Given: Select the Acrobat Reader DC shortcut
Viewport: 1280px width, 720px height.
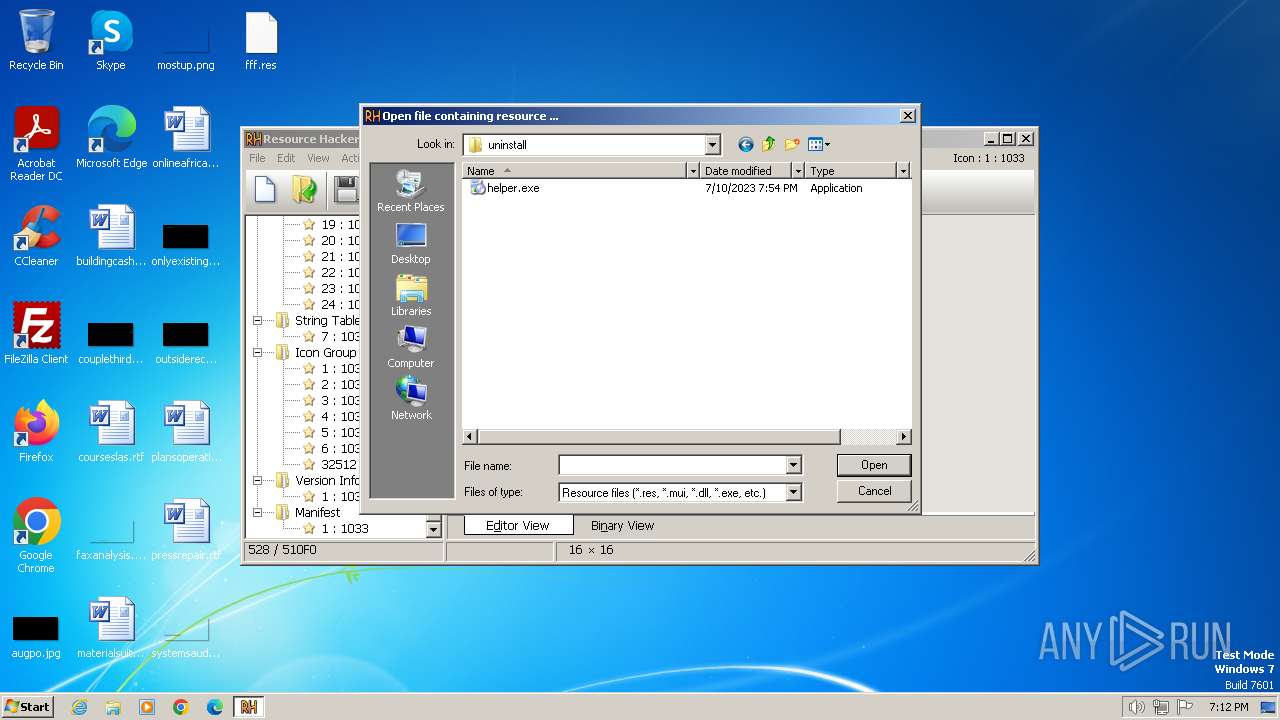Looking at the screenshot, I should click(36, 144).
